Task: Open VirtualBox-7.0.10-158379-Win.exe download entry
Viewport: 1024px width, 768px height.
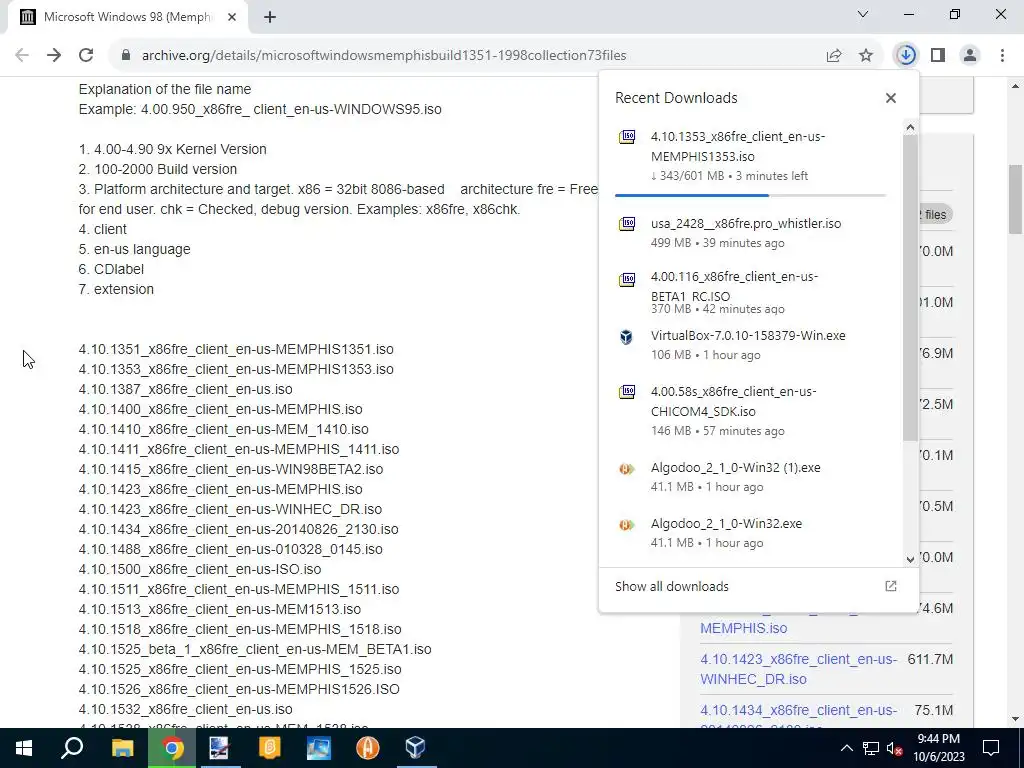Action: [x=750, y=345]
